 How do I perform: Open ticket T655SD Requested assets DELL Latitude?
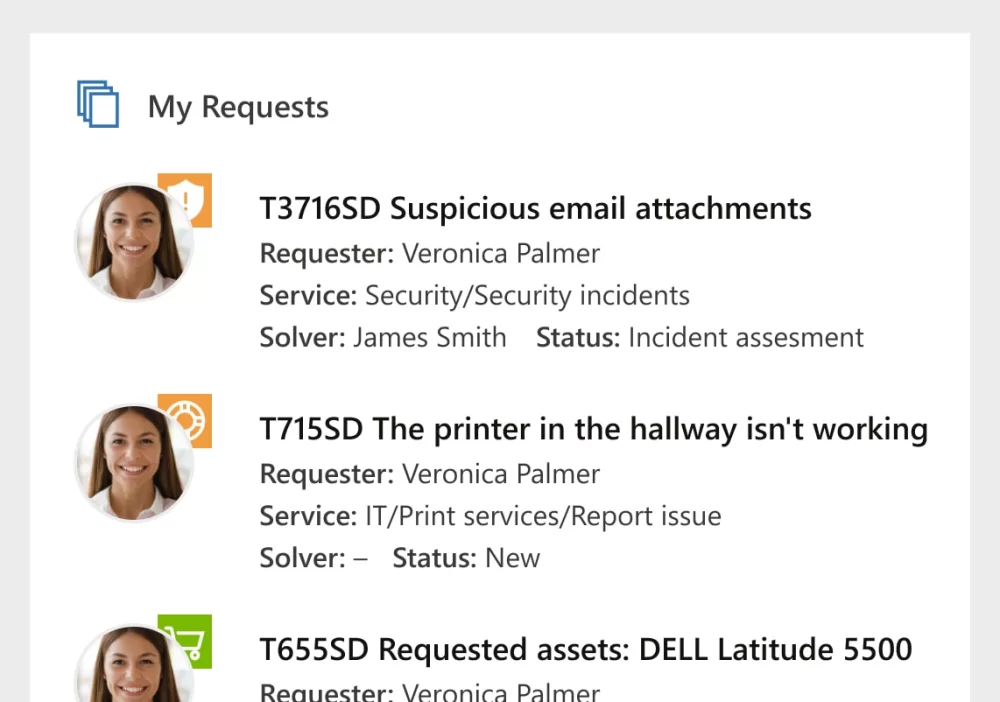pyautogui.click(x=585, y=649)
